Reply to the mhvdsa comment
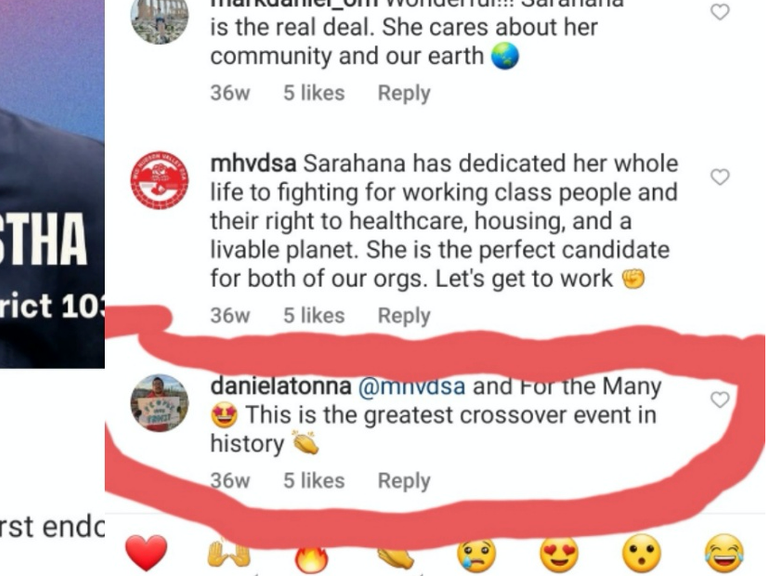The image size is (767, 576). pos(404,316)
